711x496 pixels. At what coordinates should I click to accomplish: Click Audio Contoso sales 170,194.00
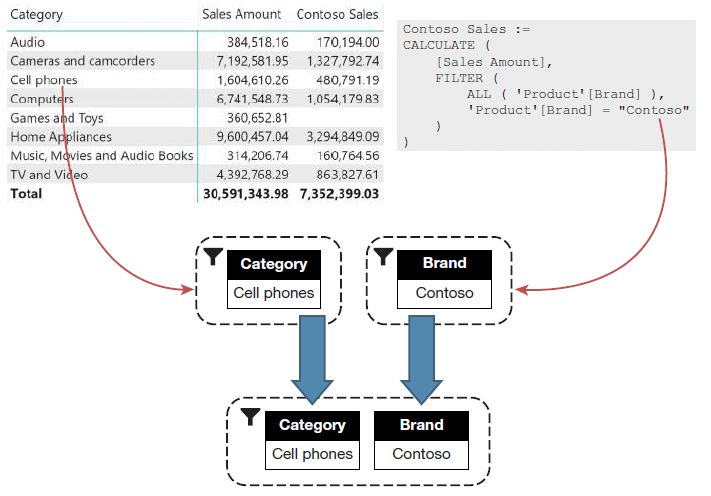(x=348, y=42)
